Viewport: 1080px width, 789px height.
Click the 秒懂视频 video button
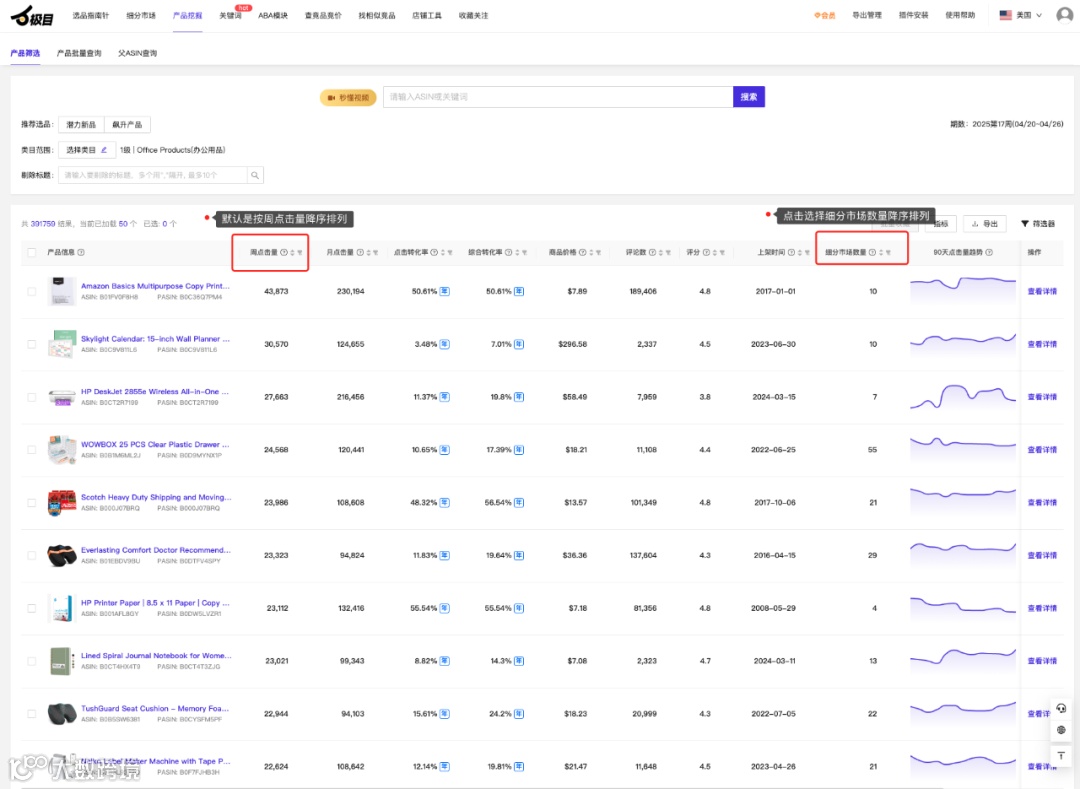pyautogui.click(x=349, y=98)
